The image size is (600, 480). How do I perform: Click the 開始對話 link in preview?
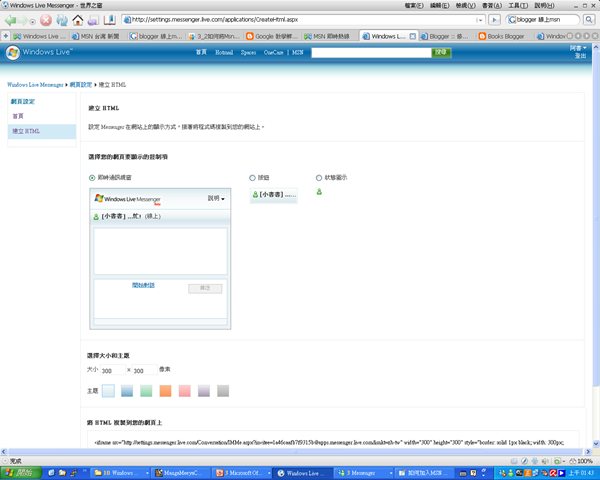click(x=143, y=285)
